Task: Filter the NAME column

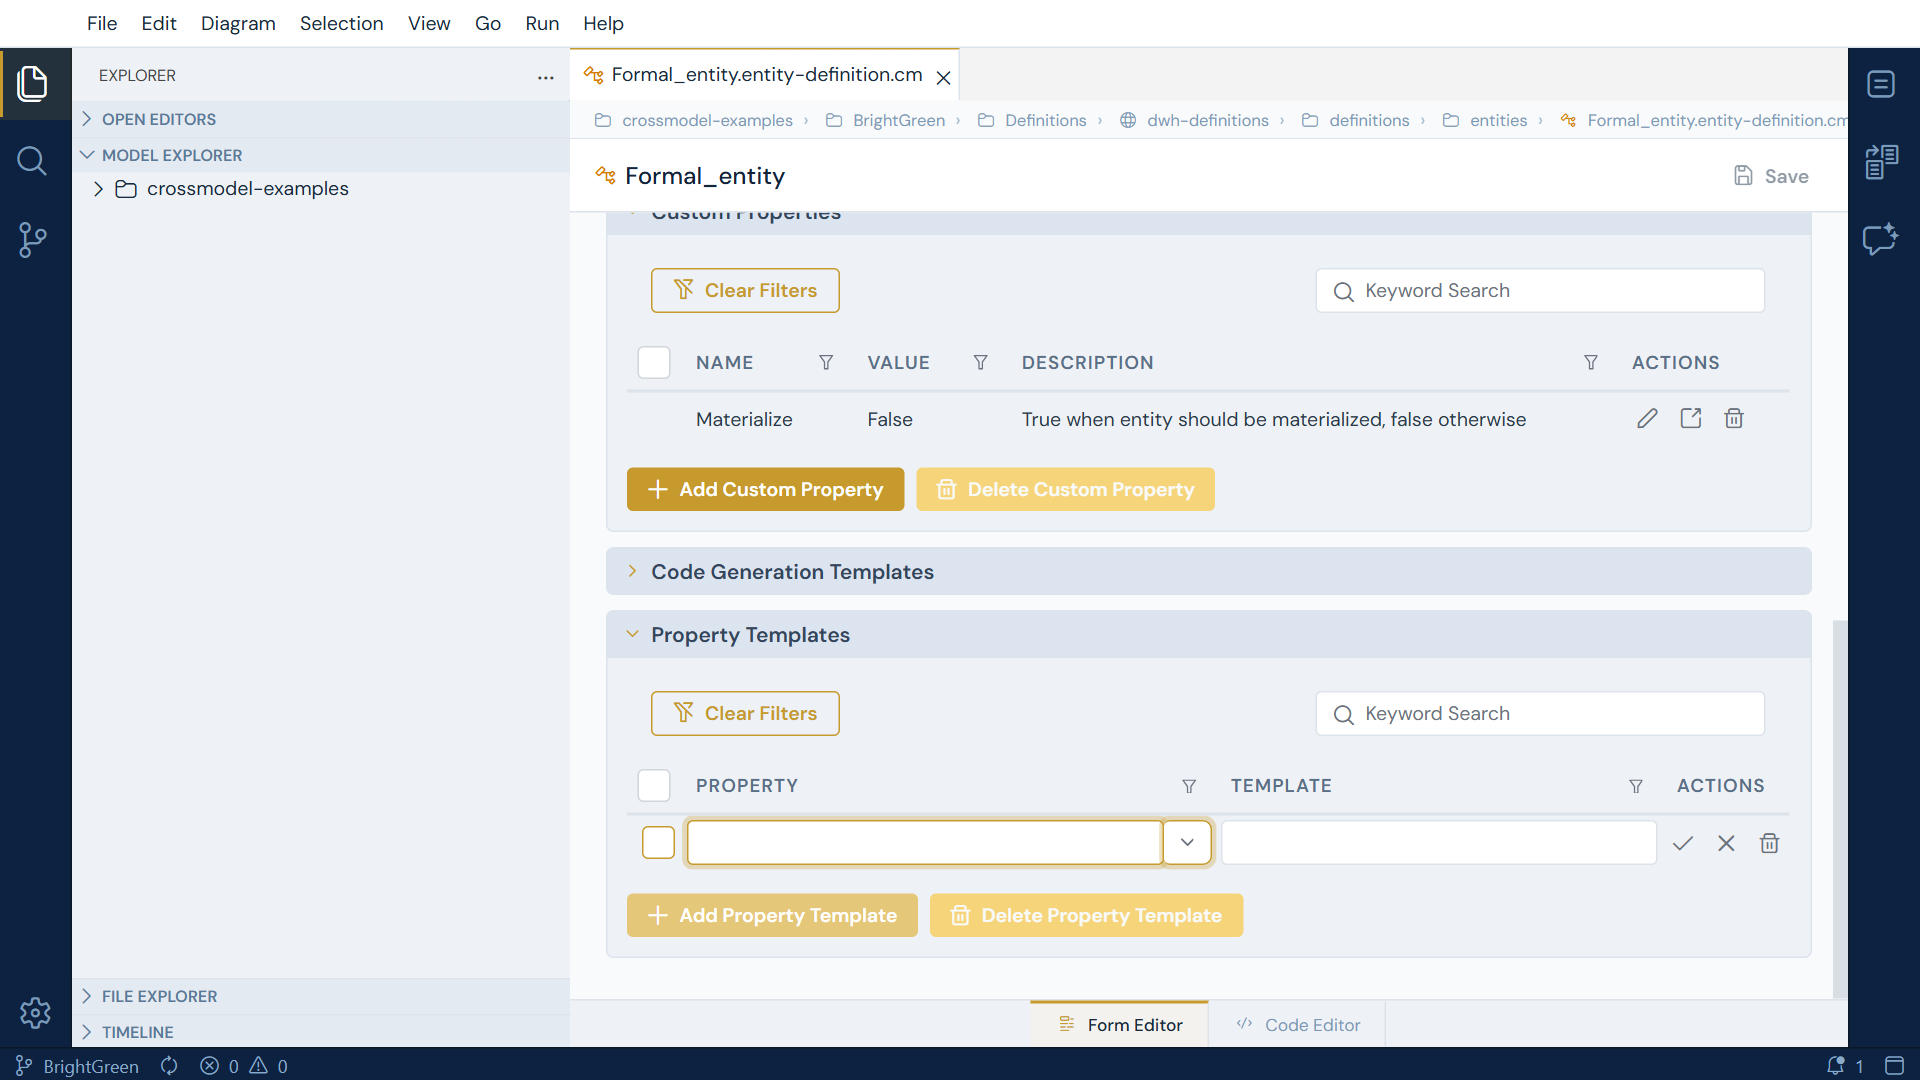Action: (x=826, y=363)
